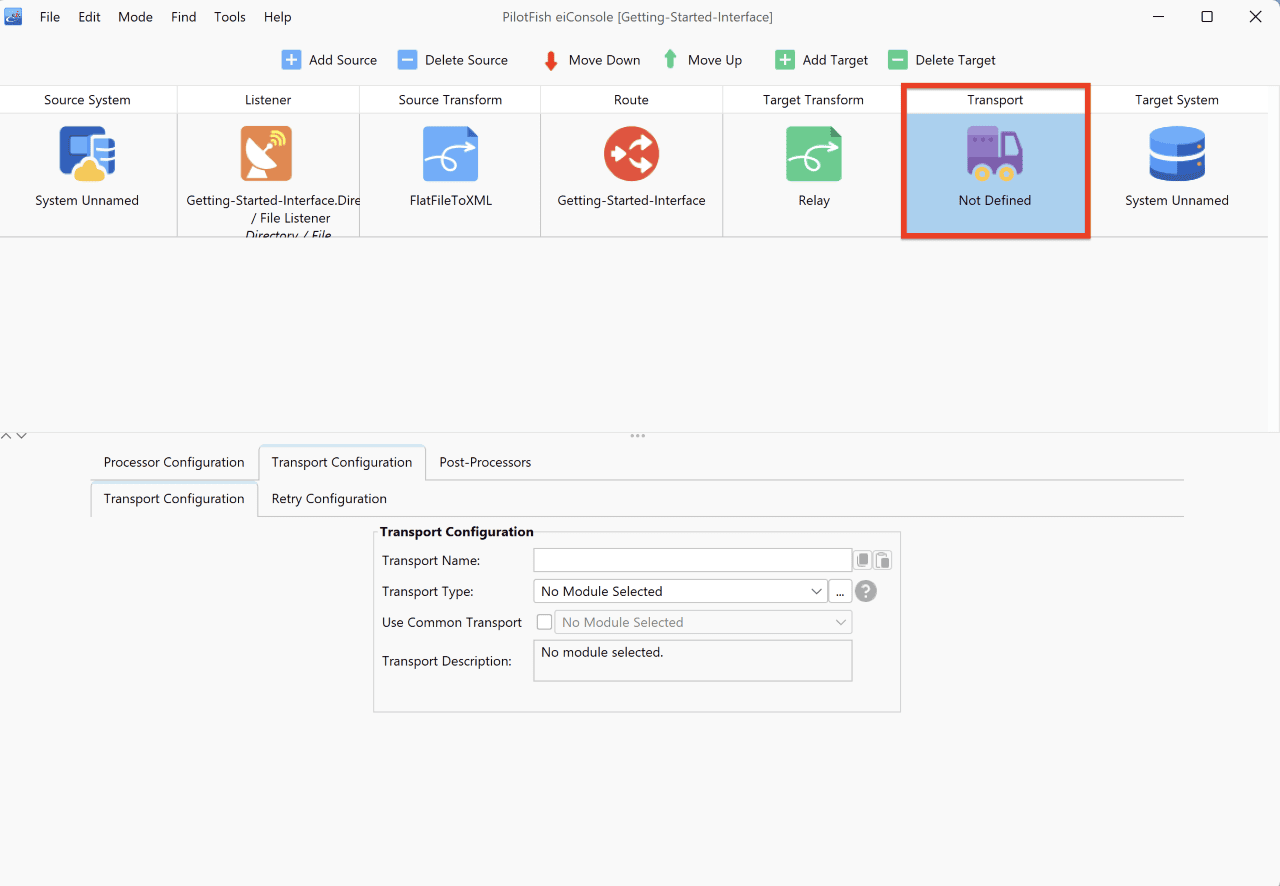Viewport: 1280px width, 886px height.
Task: Open the FlatFileToXML source transform icon
Action: [x=450, y=153]
